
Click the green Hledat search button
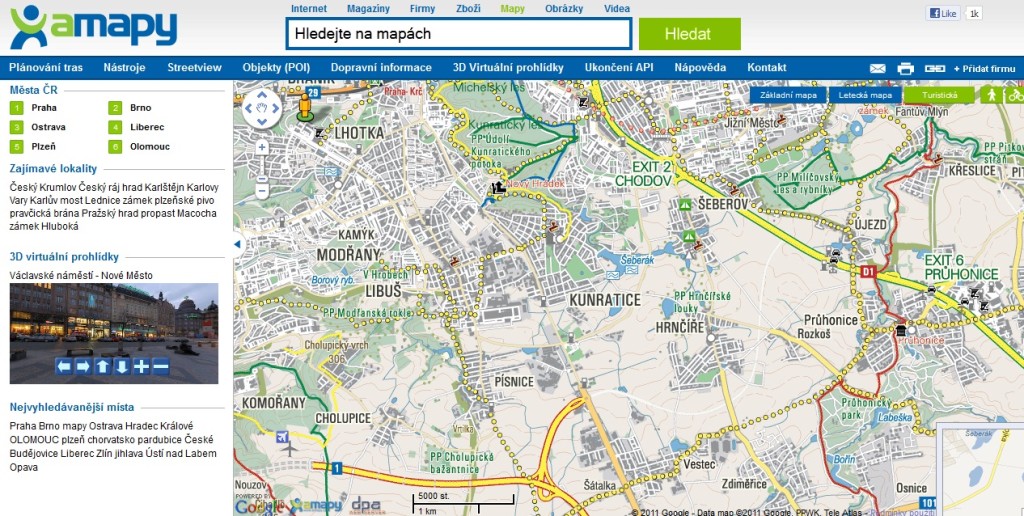[690, 34]
